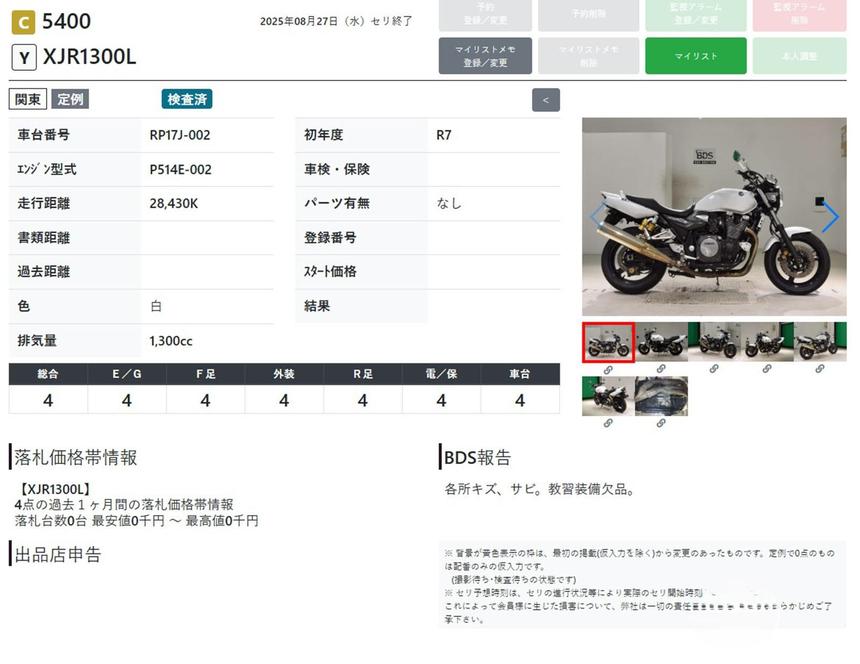Collapse the panel with the '<' button
The height and width of the screenshot is (664, 860).
(545, 100)
